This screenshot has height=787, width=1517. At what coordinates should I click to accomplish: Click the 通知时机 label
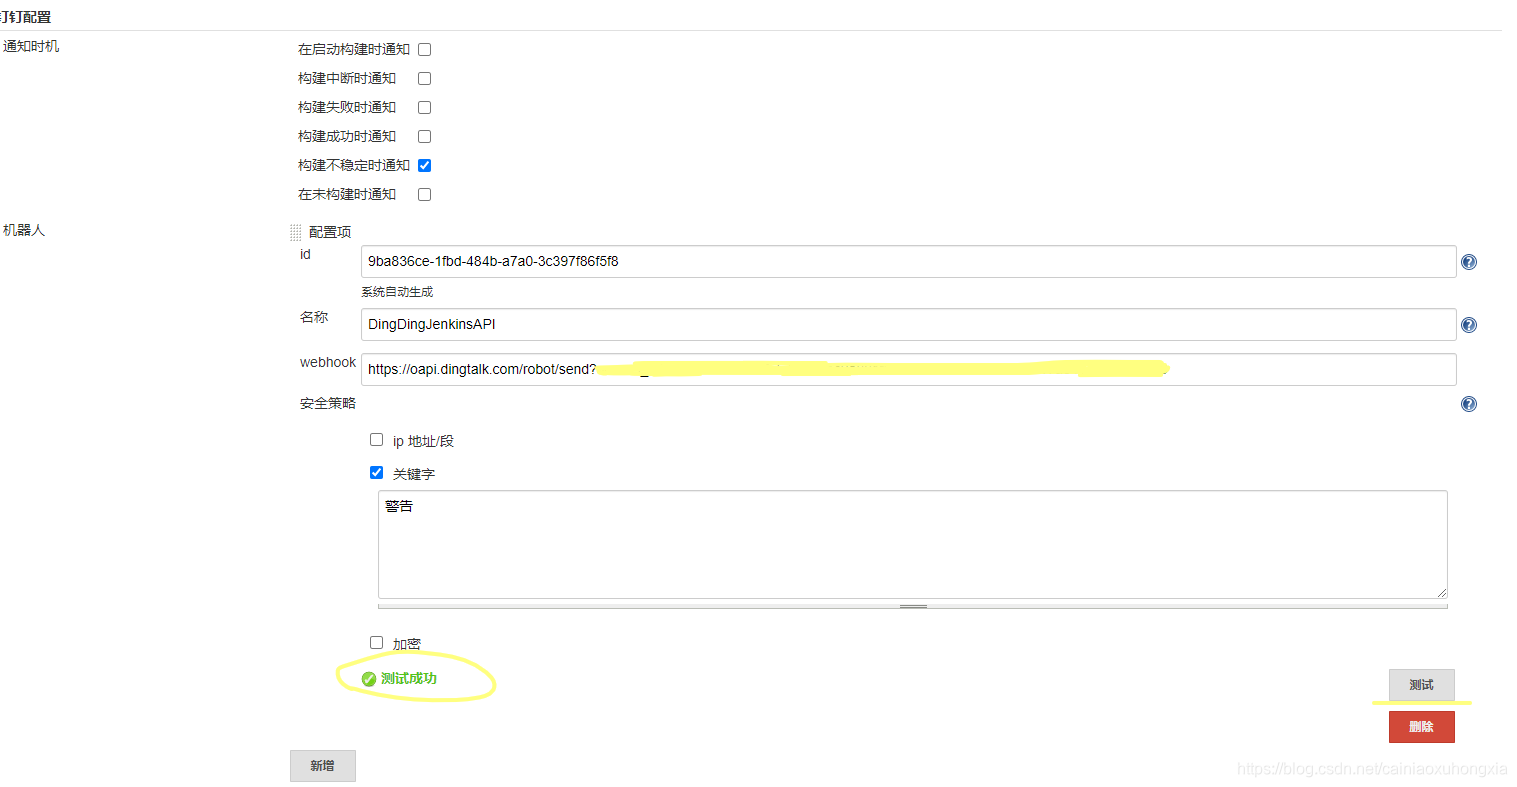(x=31, y=46)
